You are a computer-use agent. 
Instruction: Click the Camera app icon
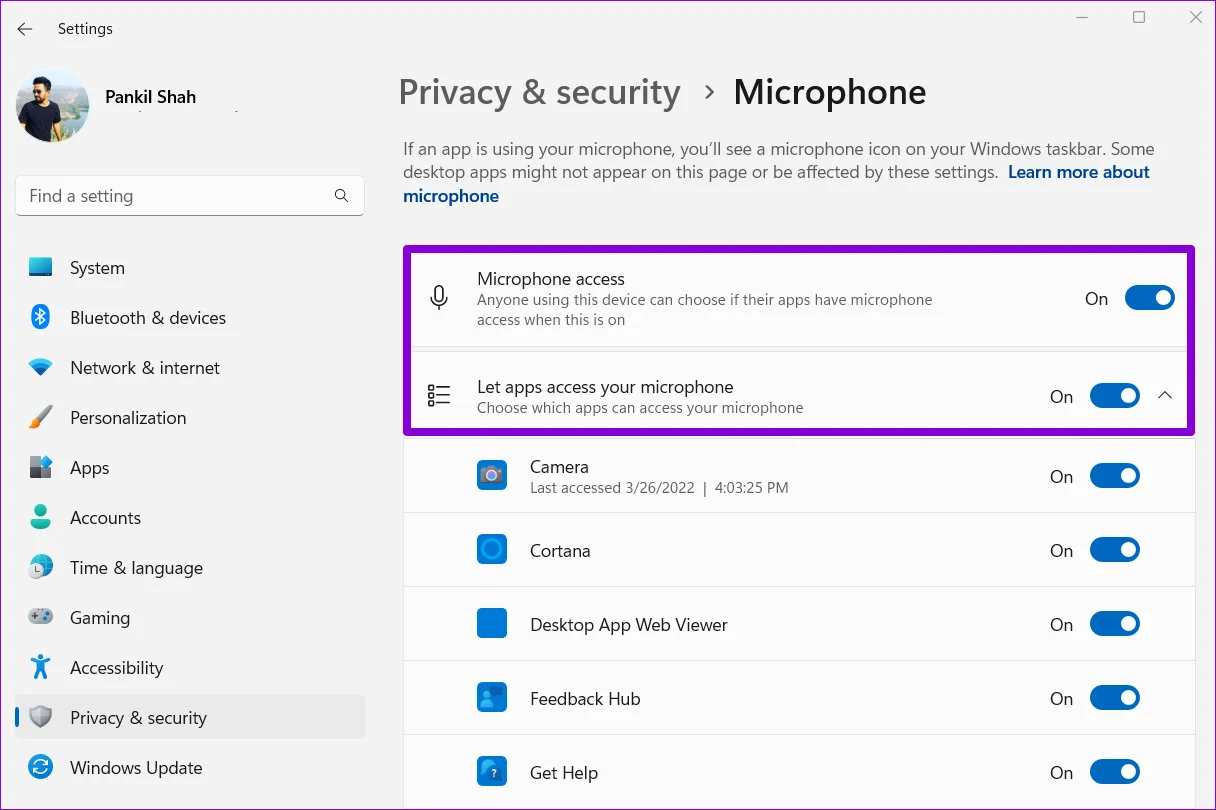click(x=491, y=476)
